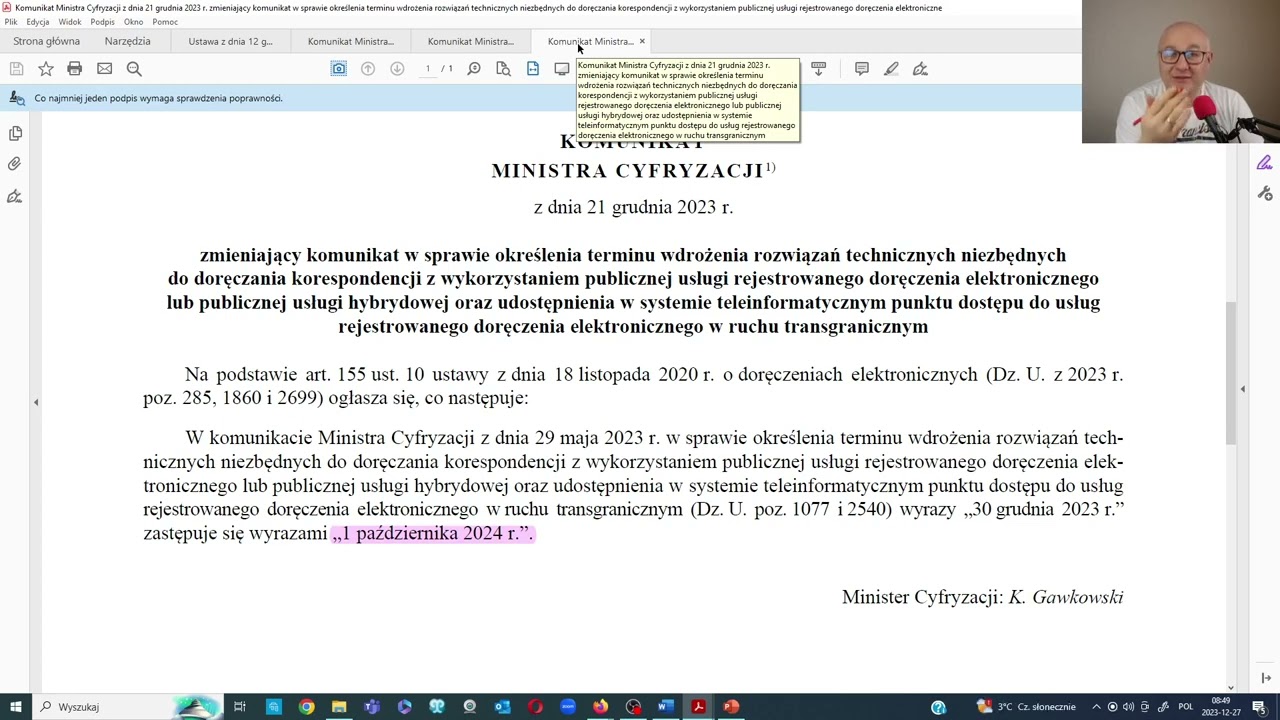
Task: Show hidden system tray icons chevron
Action: coord(1096,707)
